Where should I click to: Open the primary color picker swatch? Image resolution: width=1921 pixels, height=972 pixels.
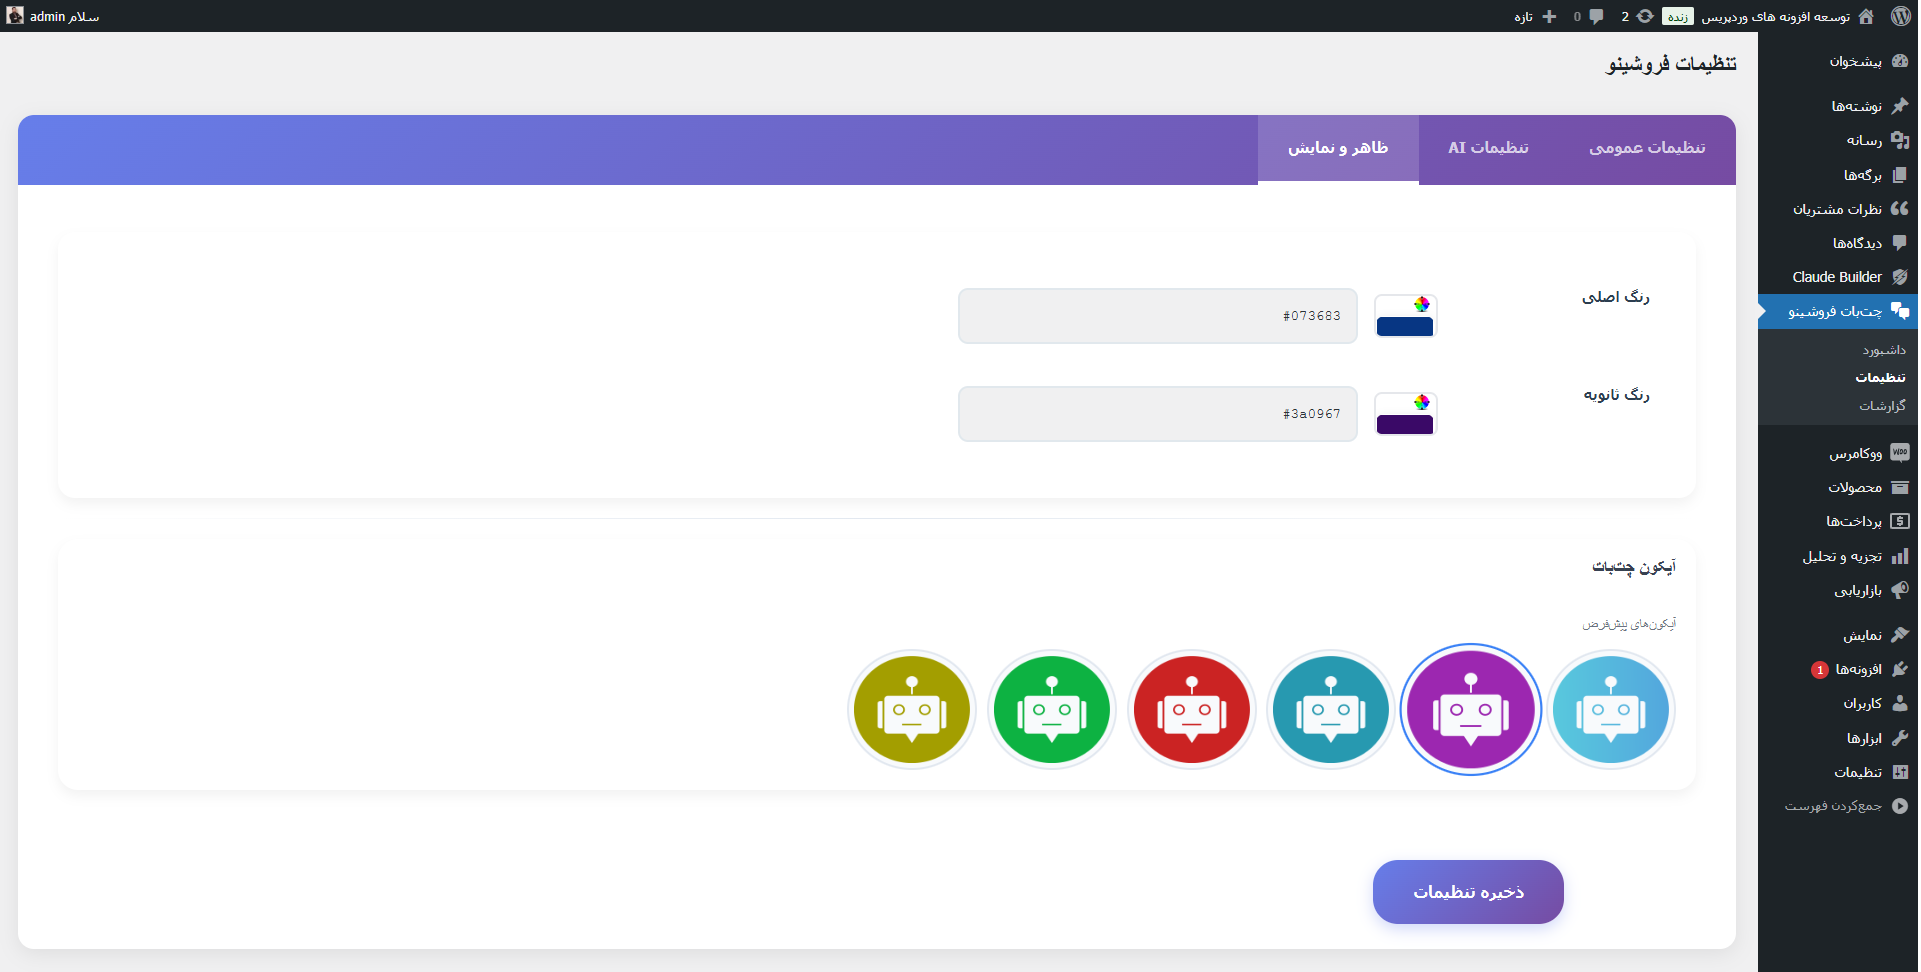1405,316
